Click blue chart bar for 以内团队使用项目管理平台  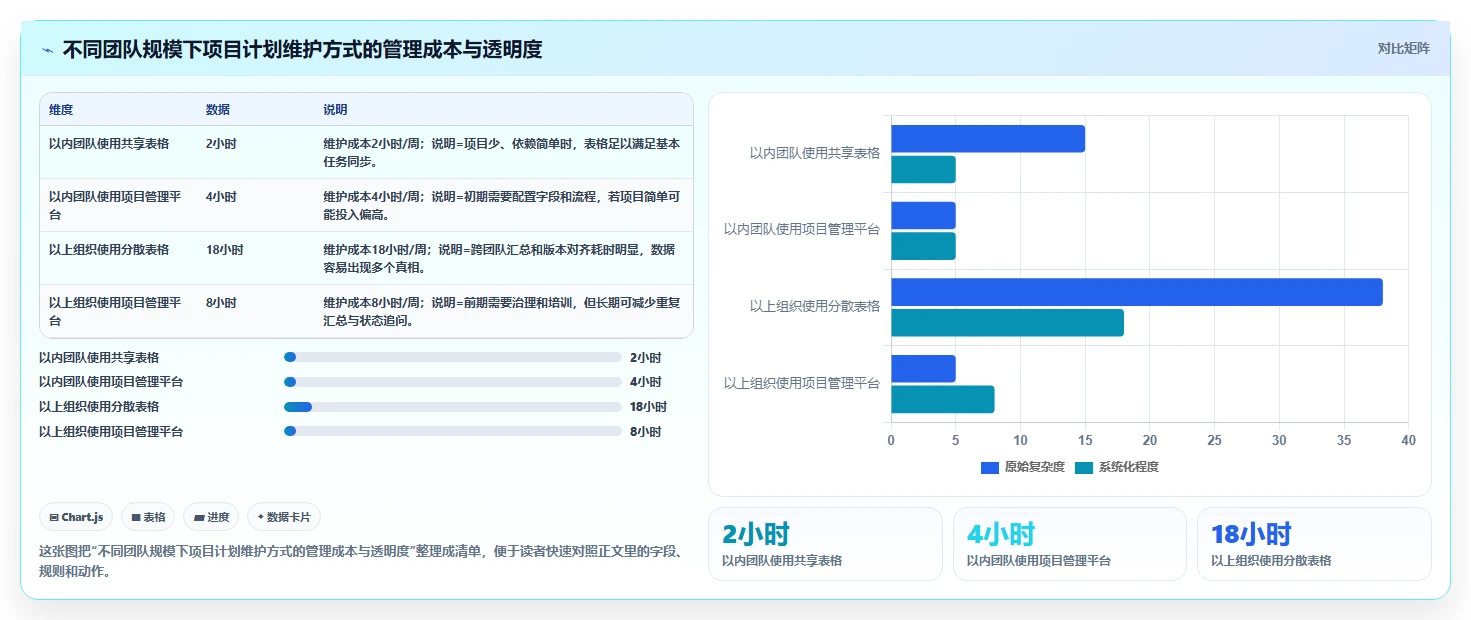[x=923, y=215]
